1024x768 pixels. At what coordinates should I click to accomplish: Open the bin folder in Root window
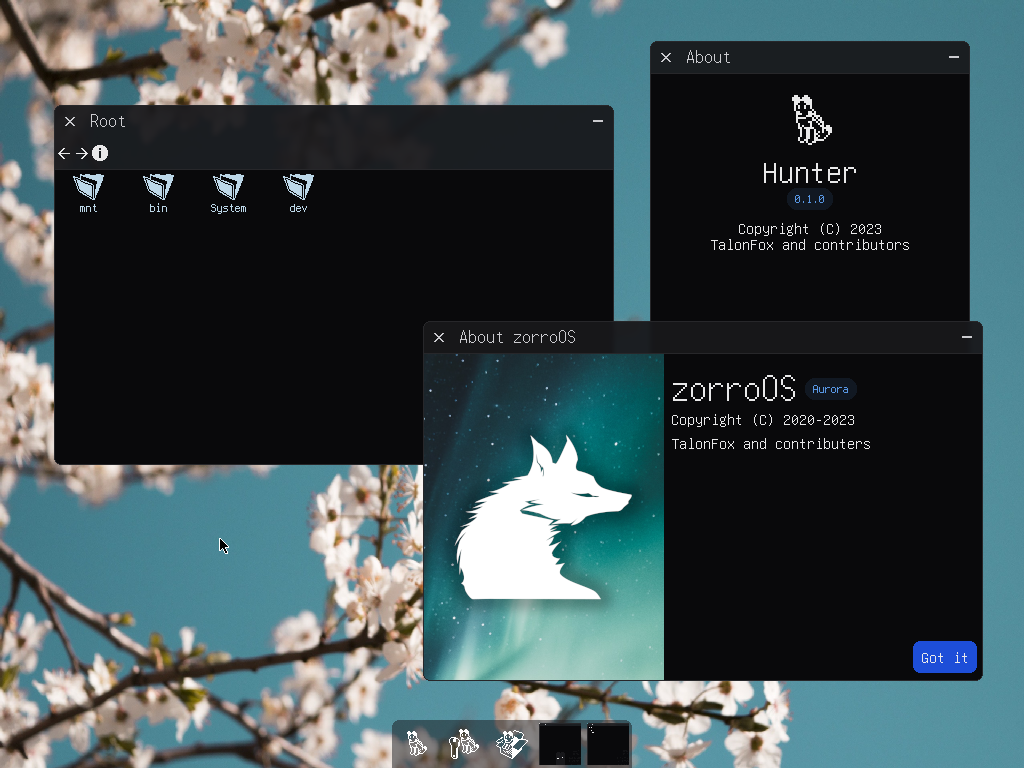158,193
